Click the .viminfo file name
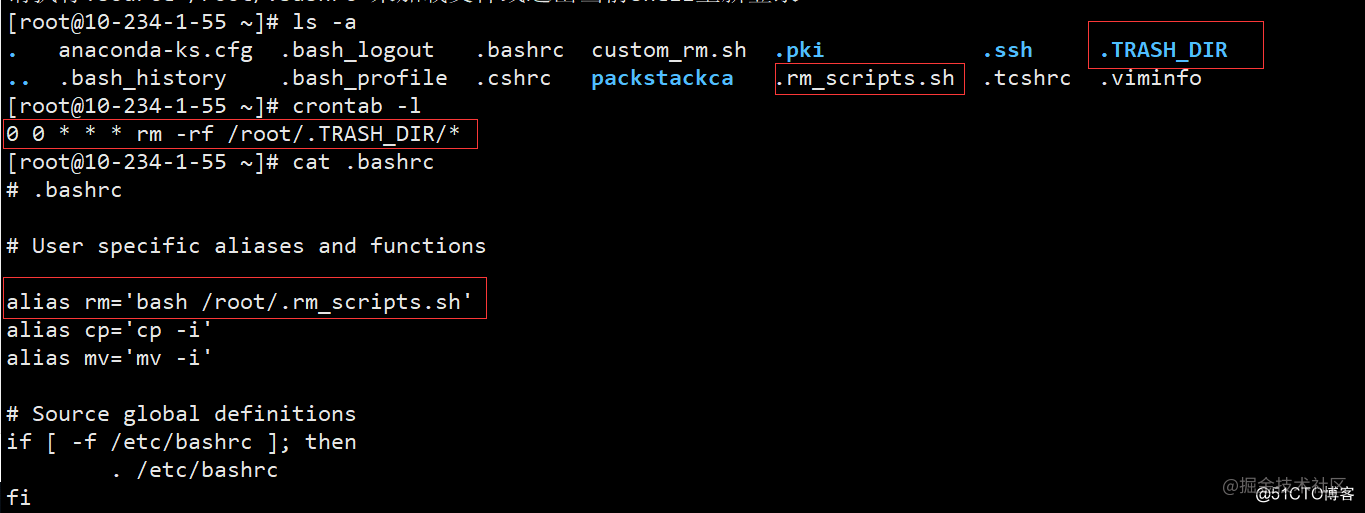The width and height of the screenshot is (1365, 513). 1150,78
